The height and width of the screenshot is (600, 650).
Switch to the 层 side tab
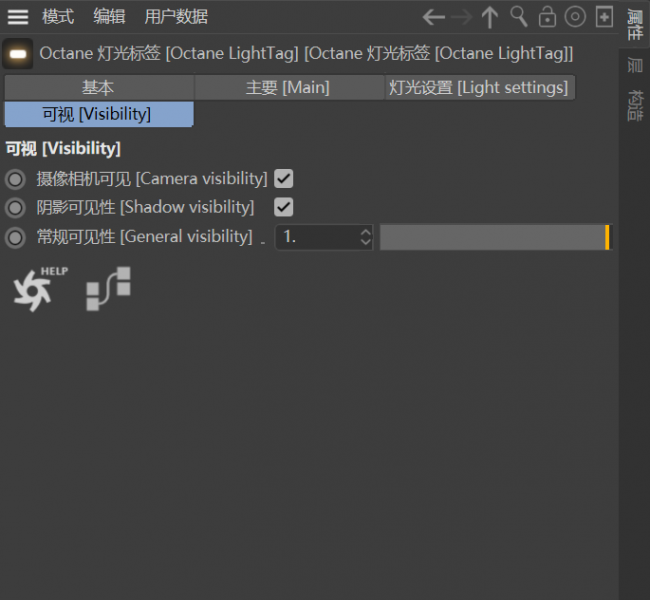(x=635, y=65)
